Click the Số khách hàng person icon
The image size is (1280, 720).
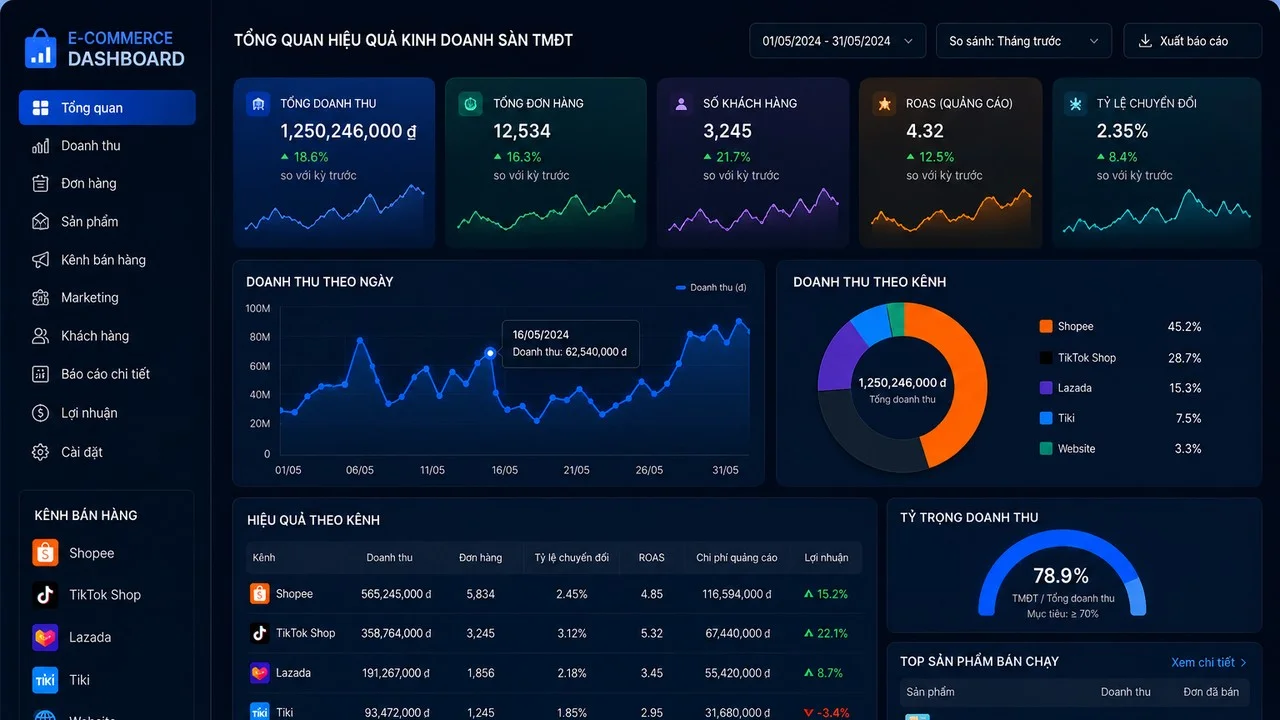pos(682,104)
